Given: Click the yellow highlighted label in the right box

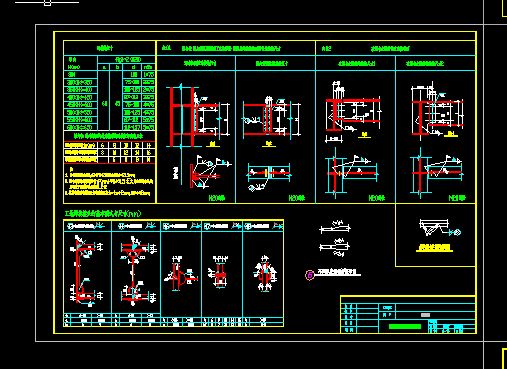Looking at the screenshot, I should point(435,248).
